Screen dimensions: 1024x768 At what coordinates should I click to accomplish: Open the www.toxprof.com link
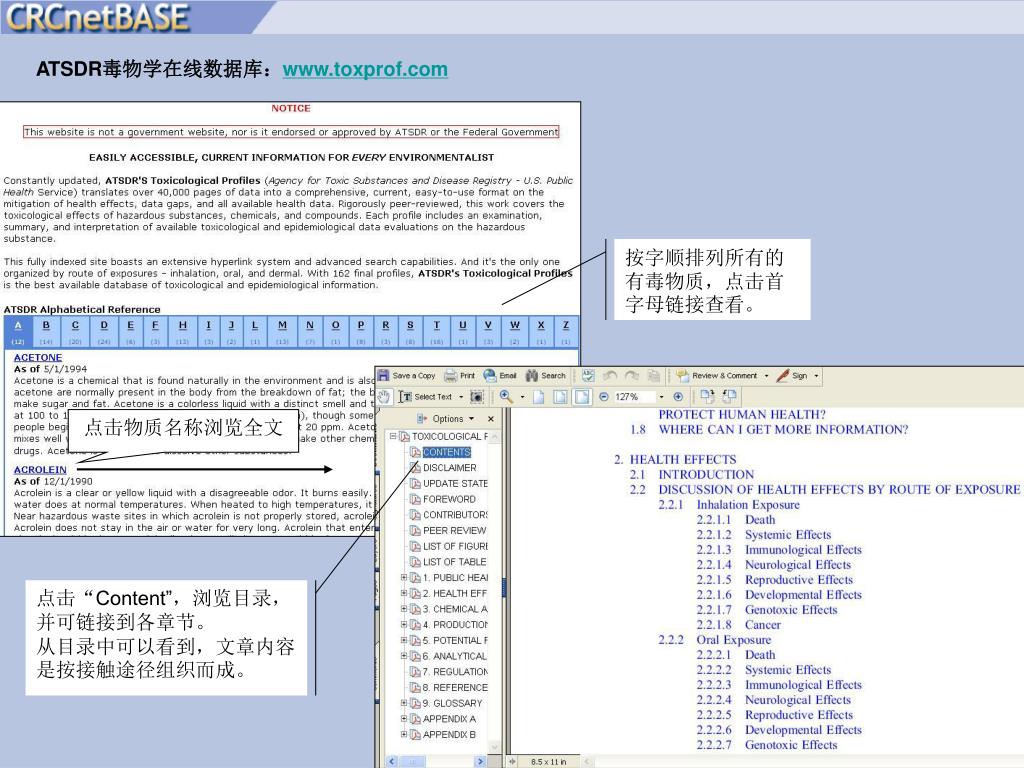point(365,69)
